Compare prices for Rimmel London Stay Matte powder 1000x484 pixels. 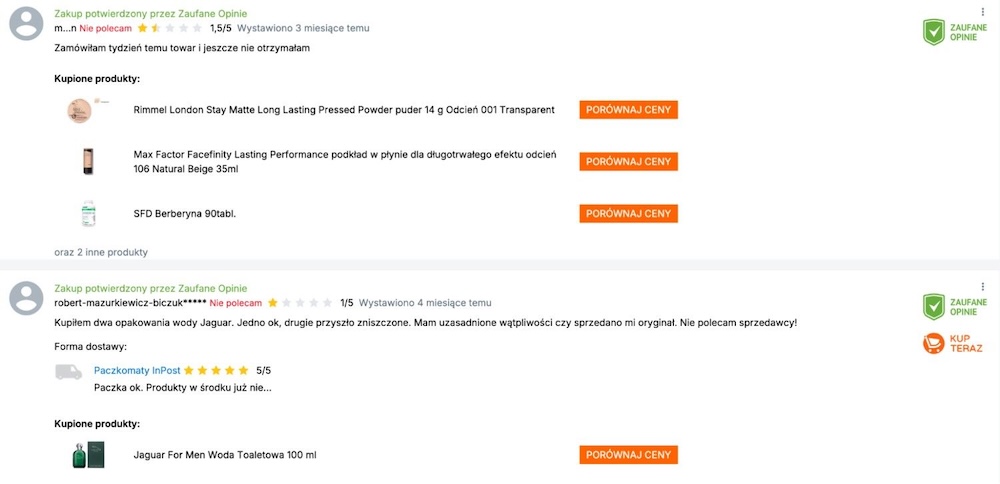tap(628, 110)
